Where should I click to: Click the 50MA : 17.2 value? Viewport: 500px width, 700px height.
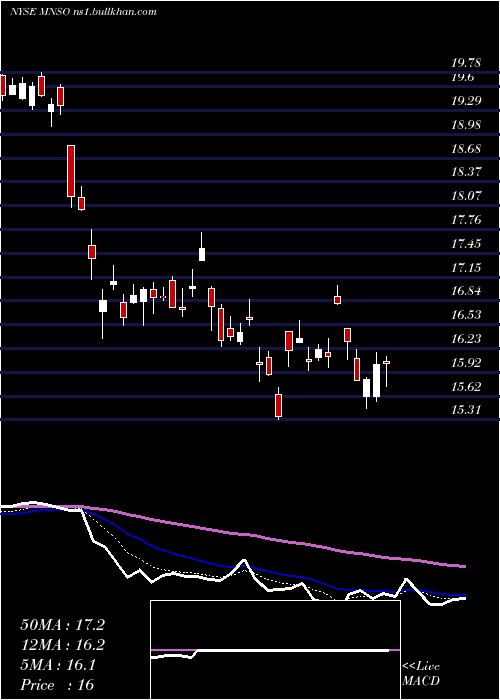point(62,625)
